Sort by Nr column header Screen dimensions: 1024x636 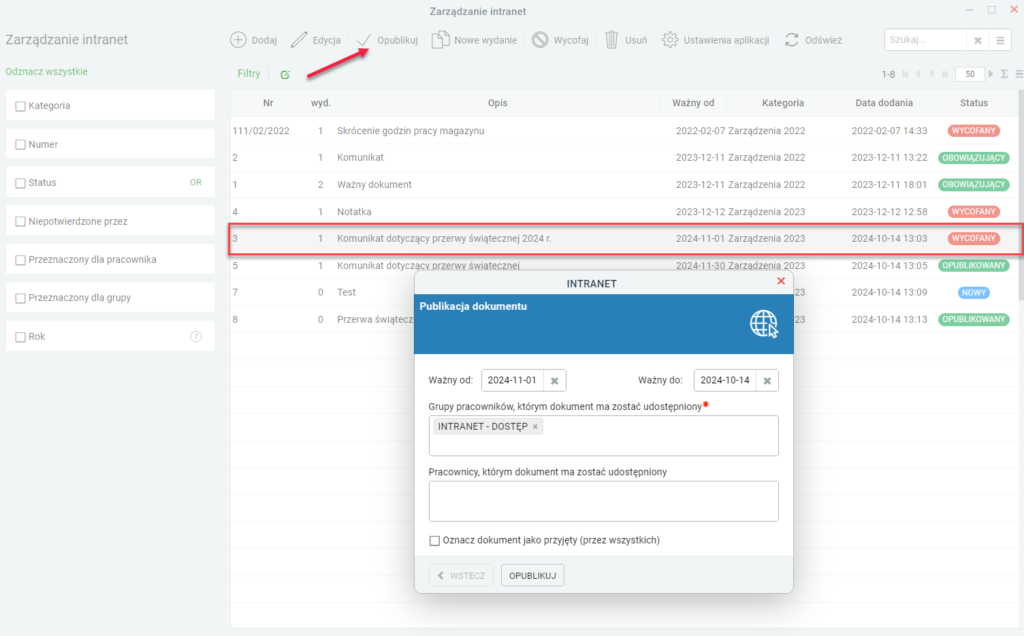click(x=268, y=103)
